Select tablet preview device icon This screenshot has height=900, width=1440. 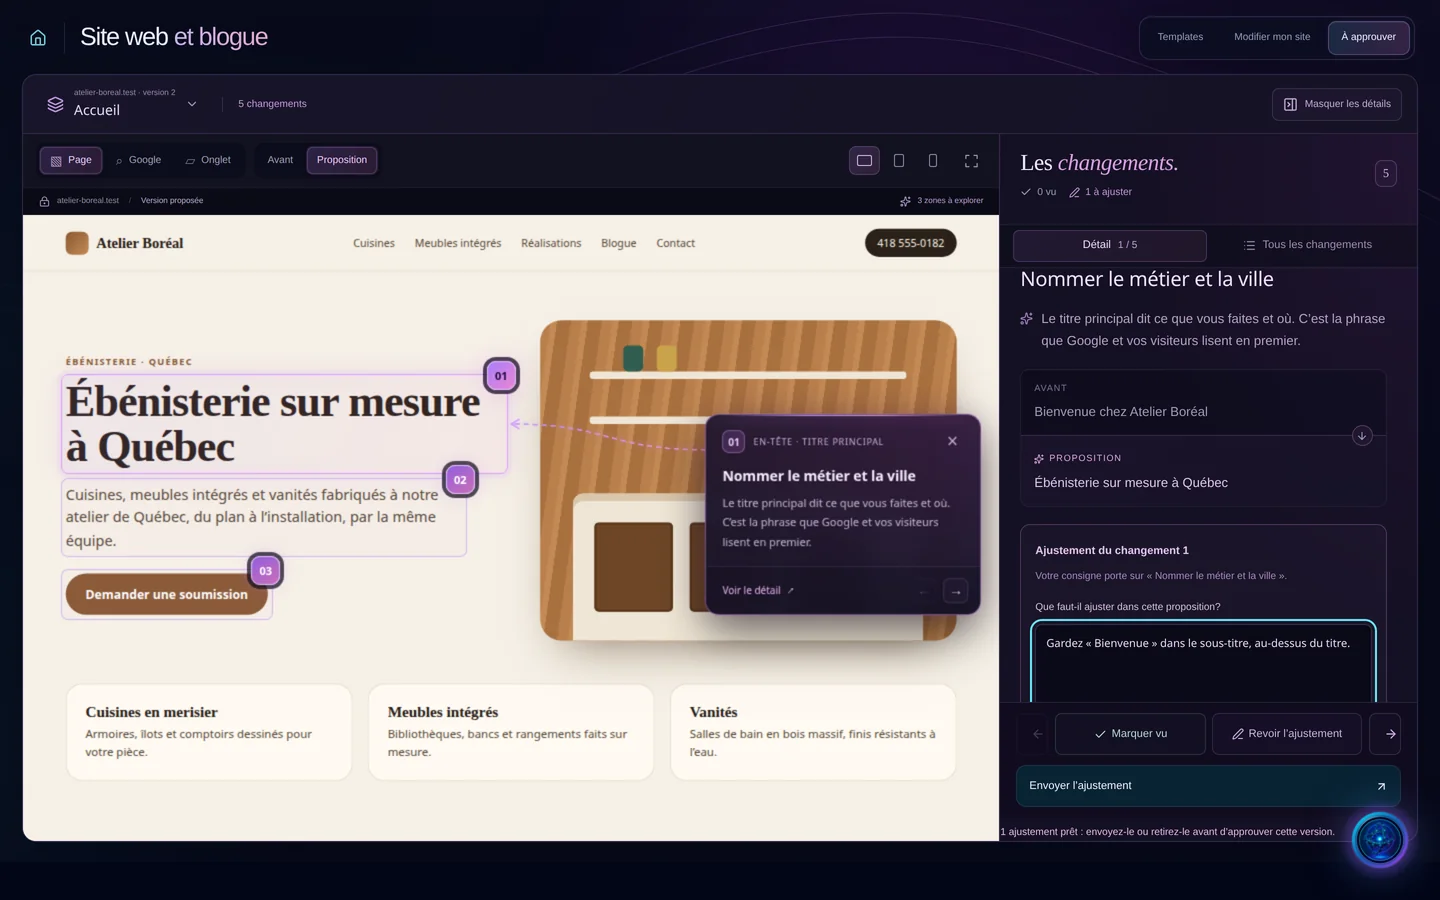coord(899,160)
